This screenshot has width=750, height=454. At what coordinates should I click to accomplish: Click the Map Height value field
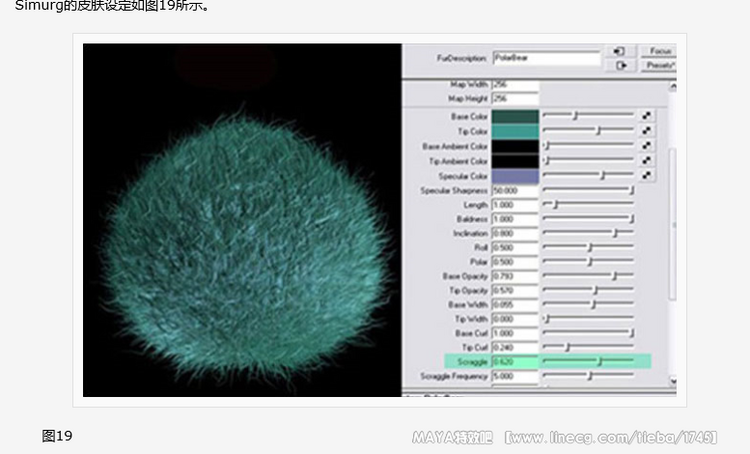515,99
